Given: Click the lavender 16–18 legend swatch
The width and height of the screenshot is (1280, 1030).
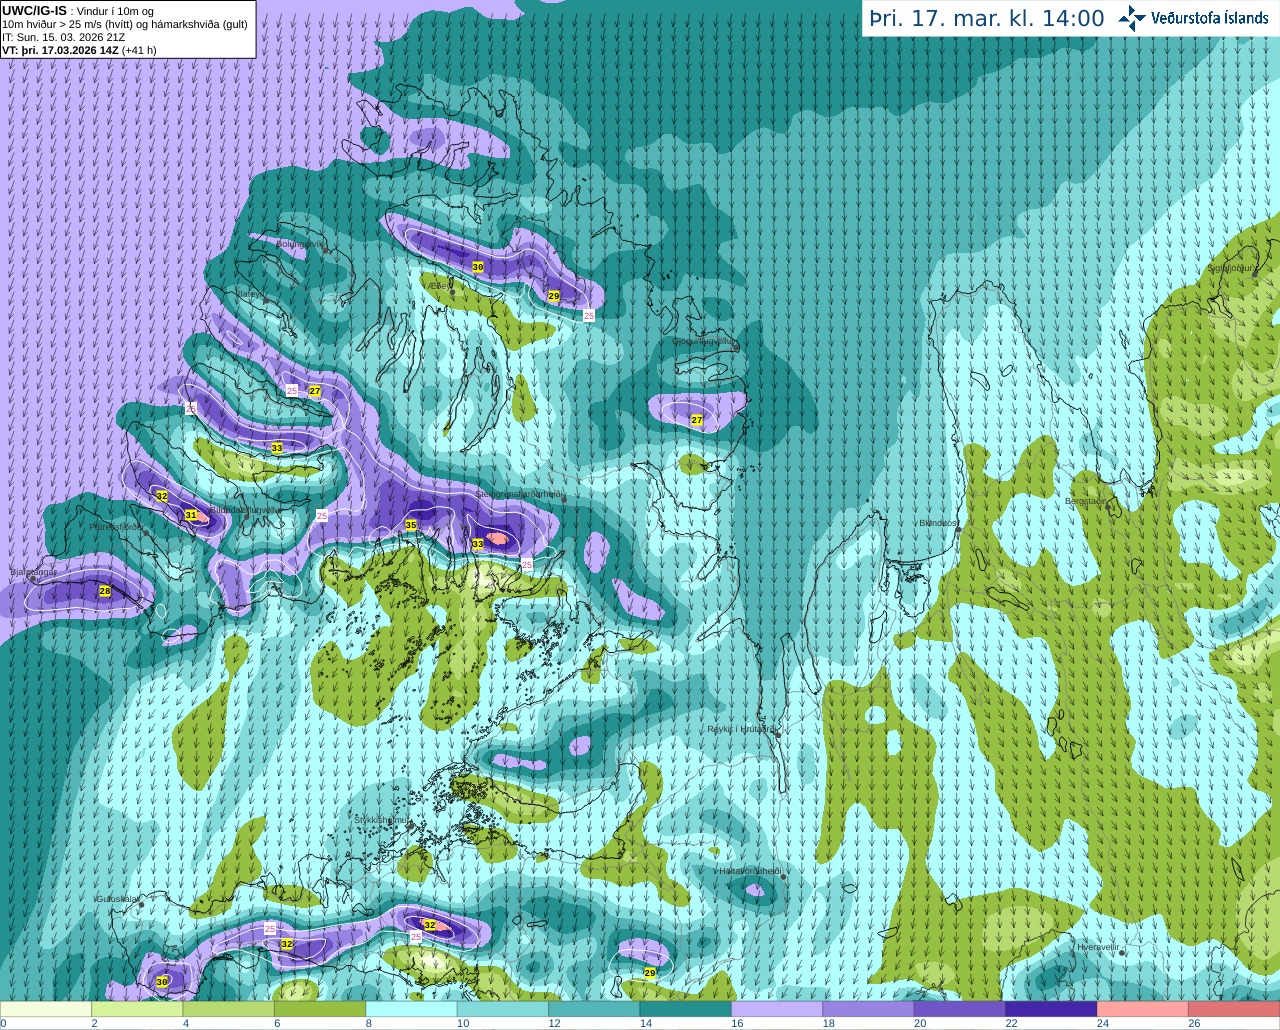Looking at the screenshot, I should (777, 1009).
